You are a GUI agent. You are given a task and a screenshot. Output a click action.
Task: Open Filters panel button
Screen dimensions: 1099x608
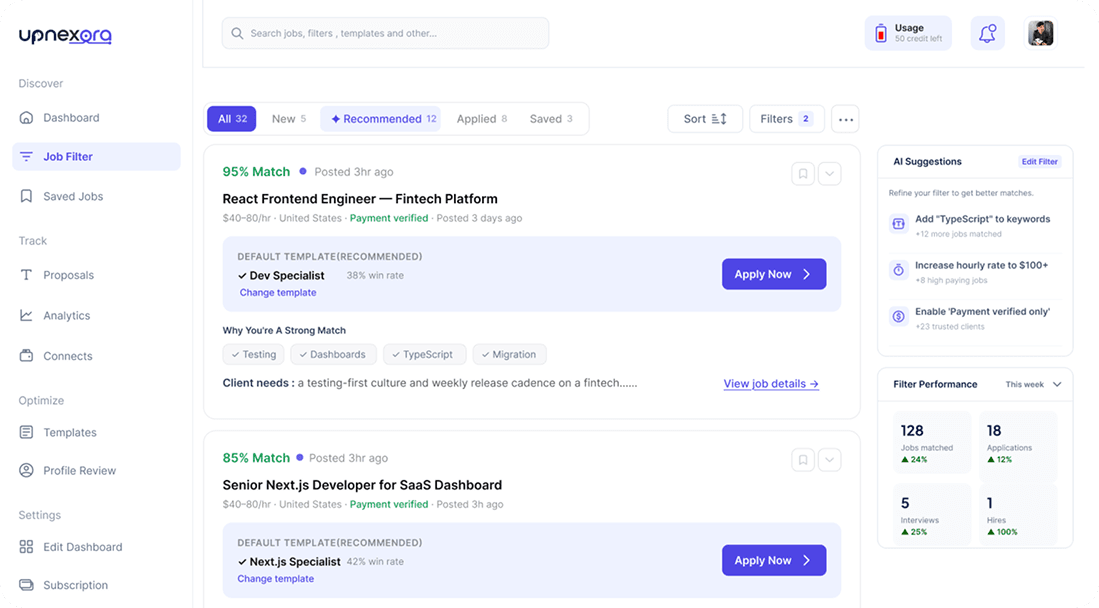[x=786, y=119]
